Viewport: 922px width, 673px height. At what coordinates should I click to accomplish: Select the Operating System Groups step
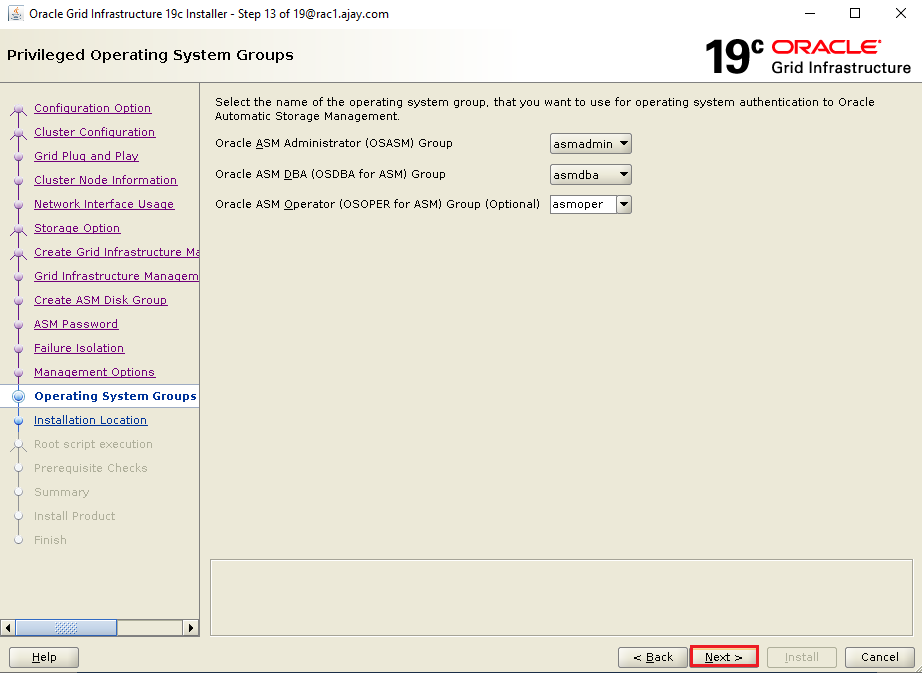click(x=115, y=396)
